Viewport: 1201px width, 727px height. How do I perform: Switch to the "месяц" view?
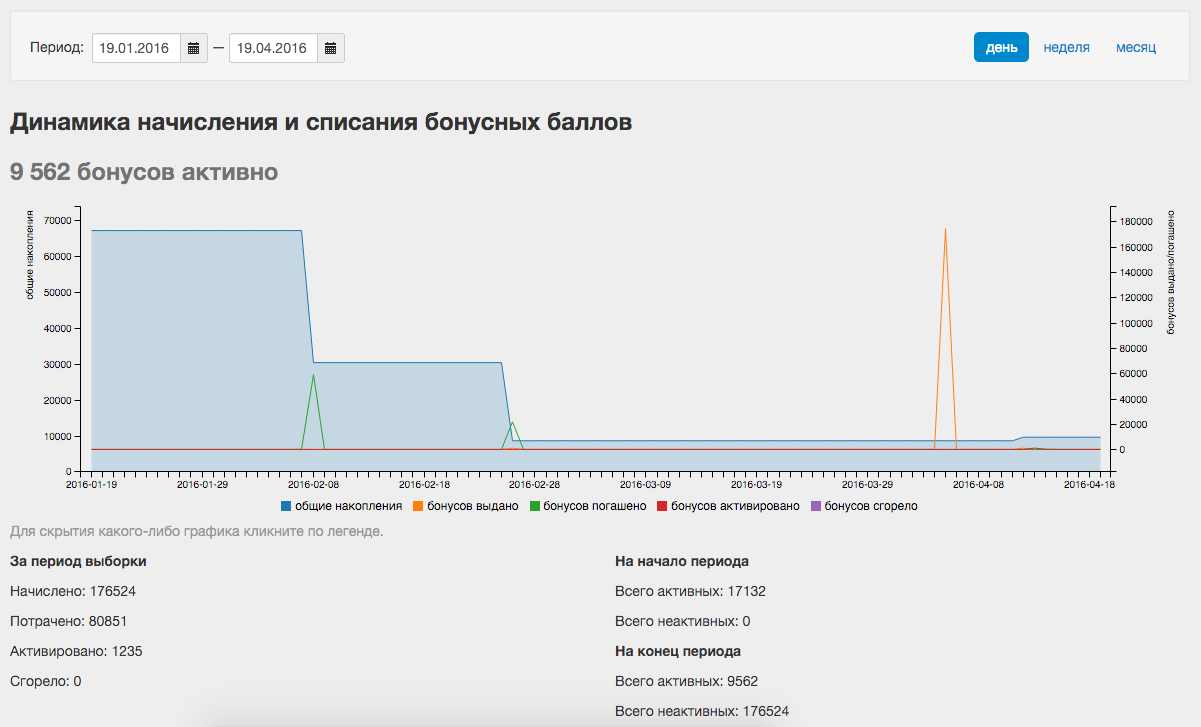click(1136, 47)
